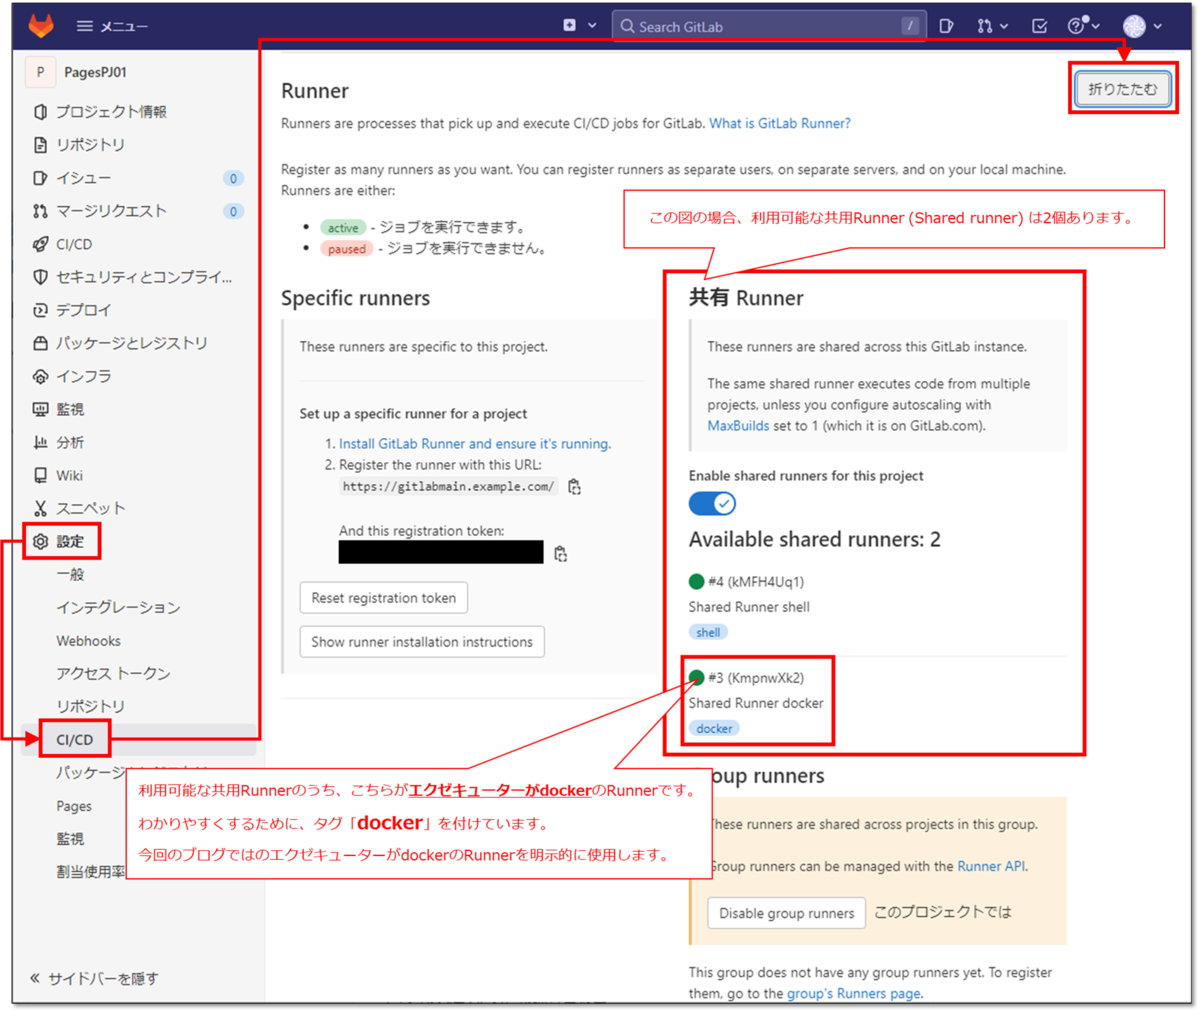Open アクセス トークン settings item
Image resolution: width=1200 pixels, height=1012 pixels.
point(113,673)
